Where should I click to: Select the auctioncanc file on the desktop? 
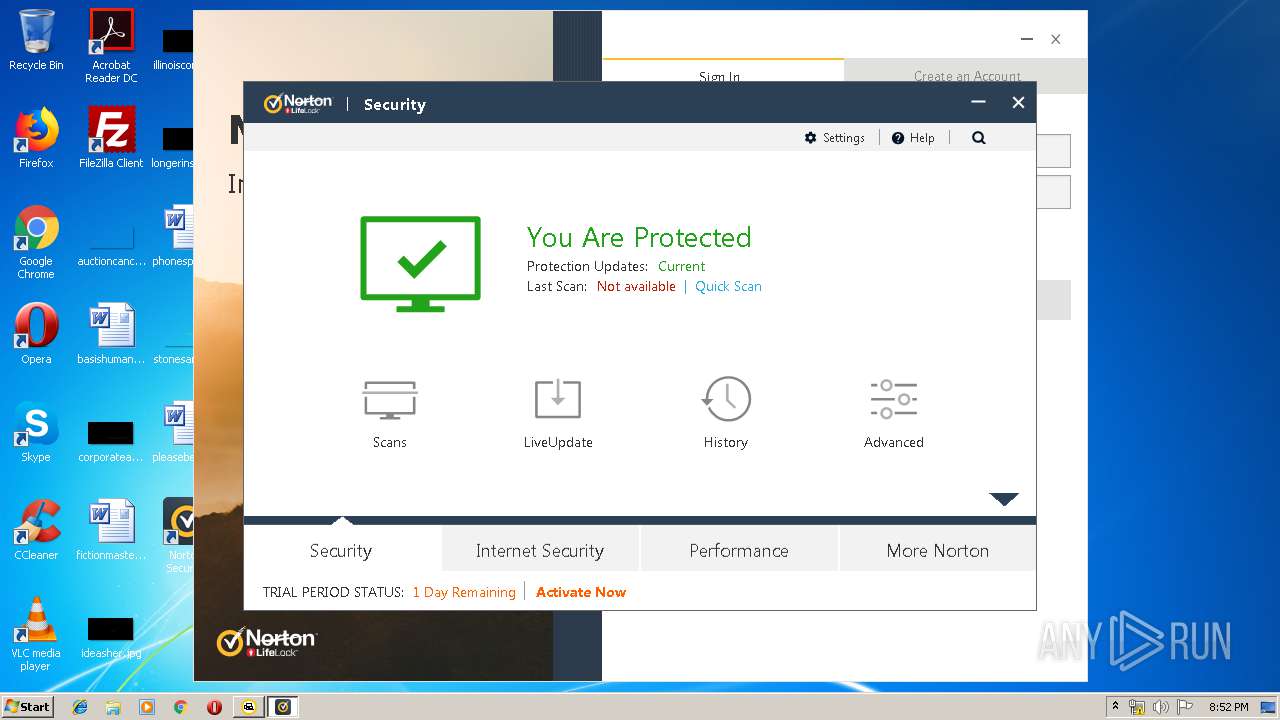[x=111, y=243]
